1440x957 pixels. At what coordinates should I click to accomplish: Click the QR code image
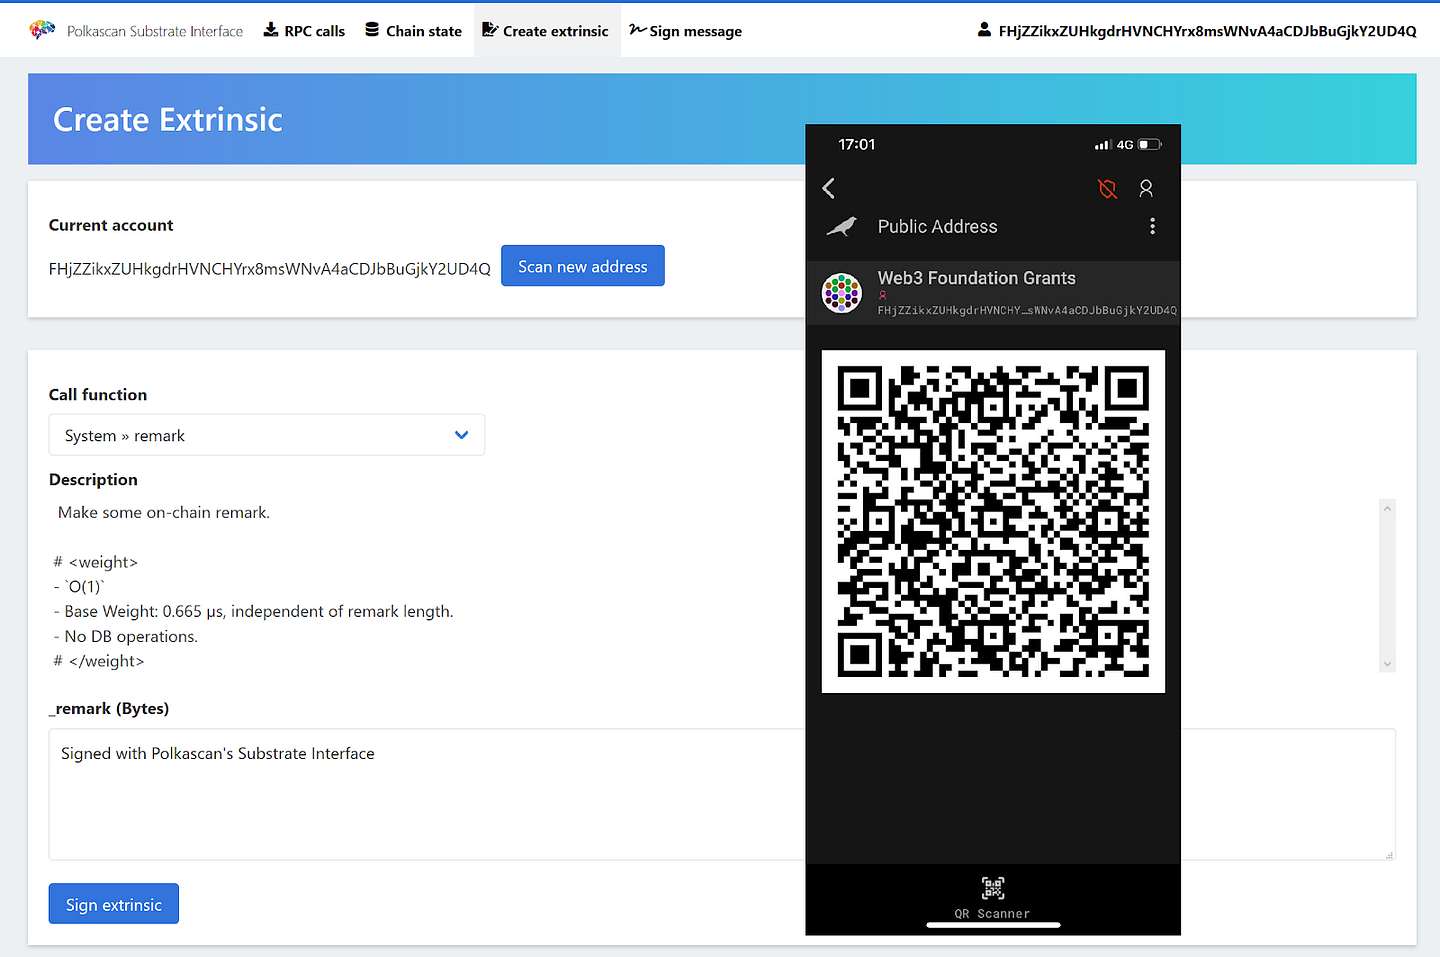pyautogui.click(x=993, y=521)
